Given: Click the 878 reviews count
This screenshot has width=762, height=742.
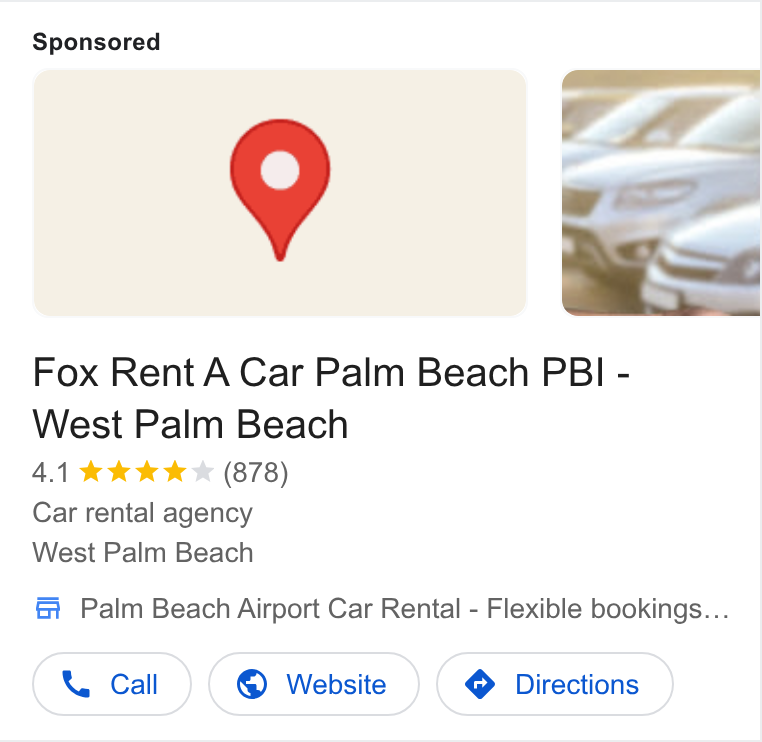Looking at the screenshot, I should click(256, 472).
